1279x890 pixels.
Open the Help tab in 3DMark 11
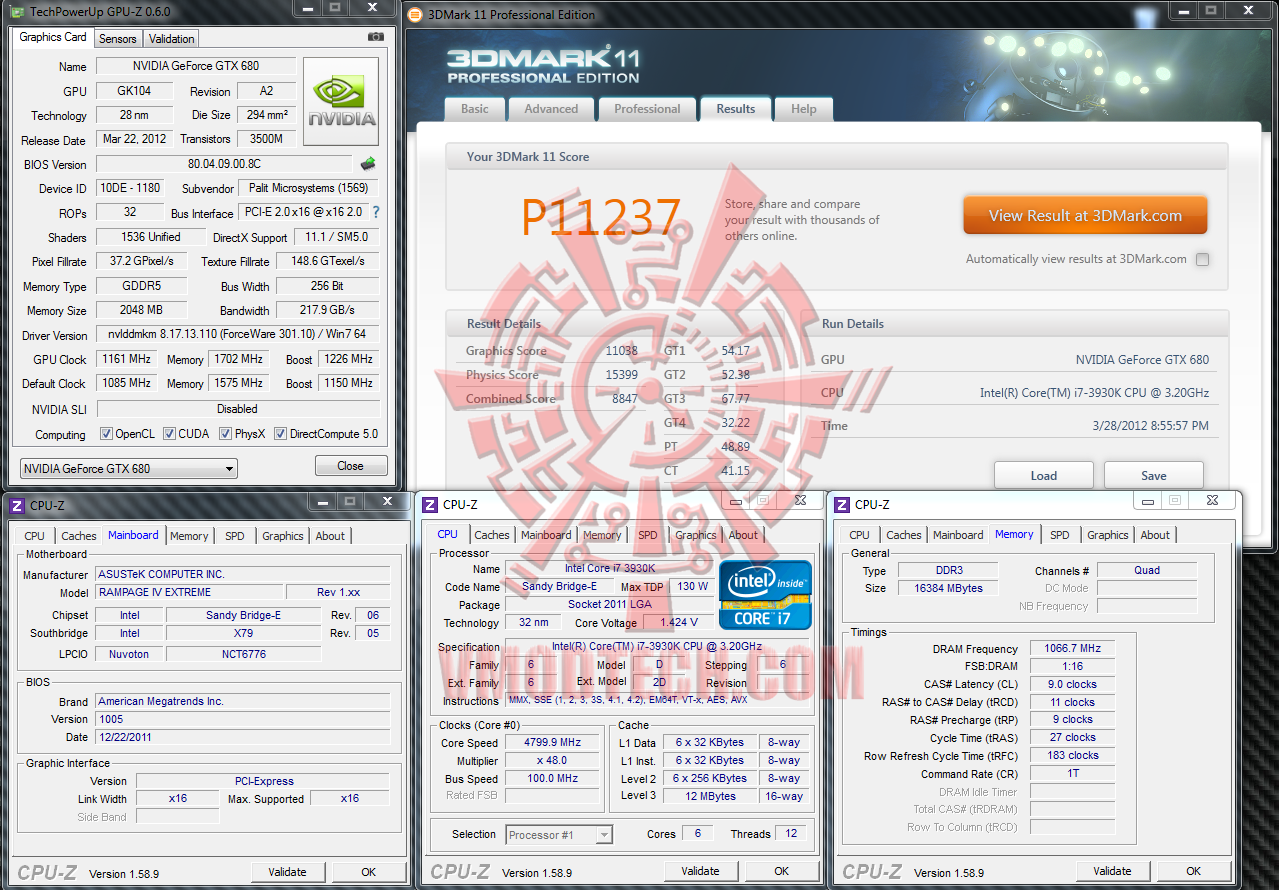(804, 109)
